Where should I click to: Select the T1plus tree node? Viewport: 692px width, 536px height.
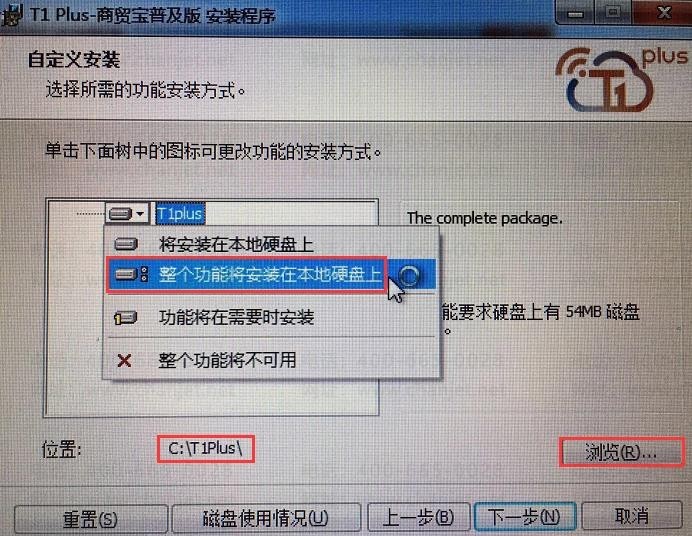[x=180, y=214]
